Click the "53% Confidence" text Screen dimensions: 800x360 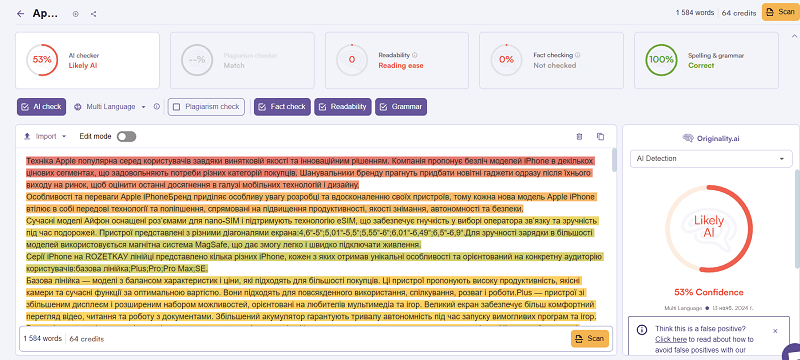point(709,293)
